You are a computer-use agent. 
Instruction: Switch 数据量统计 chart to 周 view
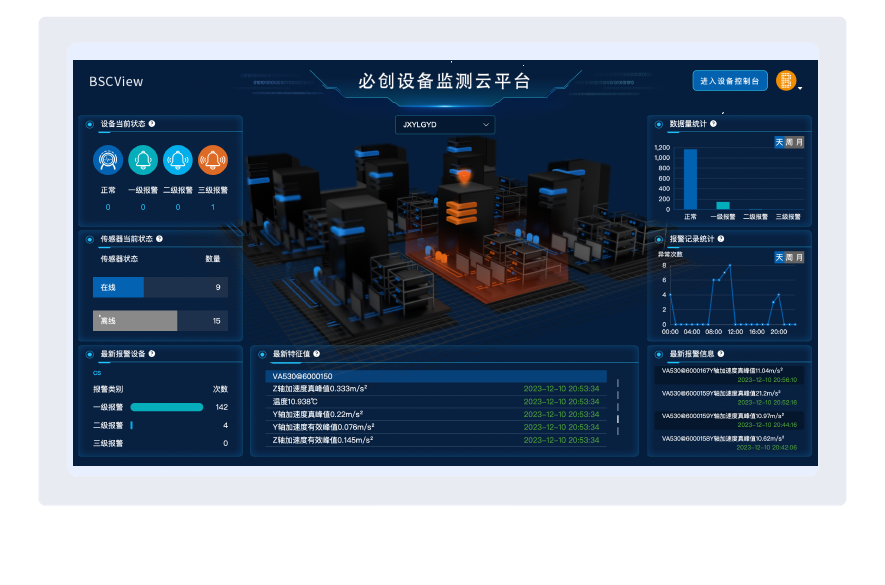tap(789, 143)
